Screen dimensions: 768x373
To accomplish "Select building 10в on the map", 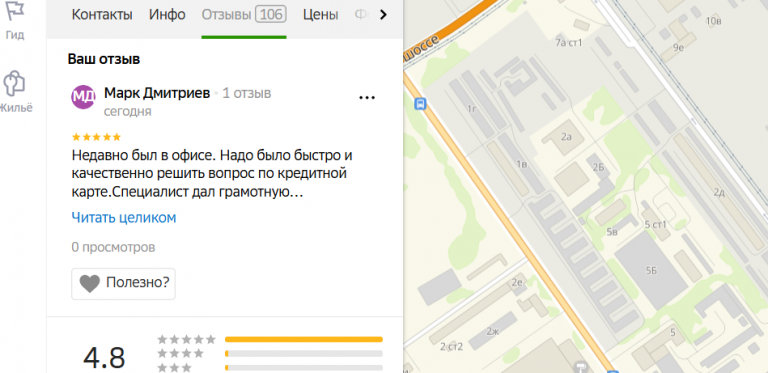I will pyautogui.click(x=714, y=21).
